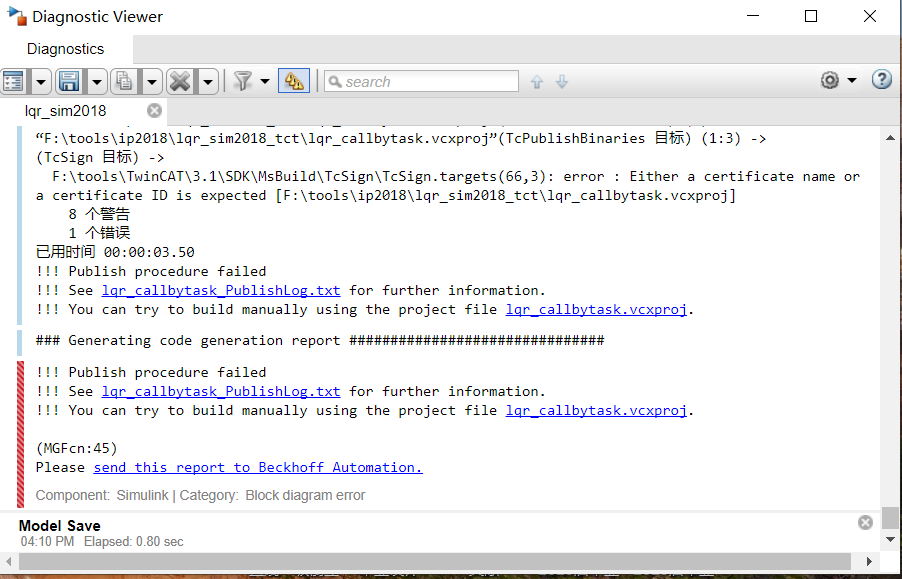The height and width of the screenshot is (579, 902).
Task: Open dropdown arrow beside settings gear
Action: (852, 80)
